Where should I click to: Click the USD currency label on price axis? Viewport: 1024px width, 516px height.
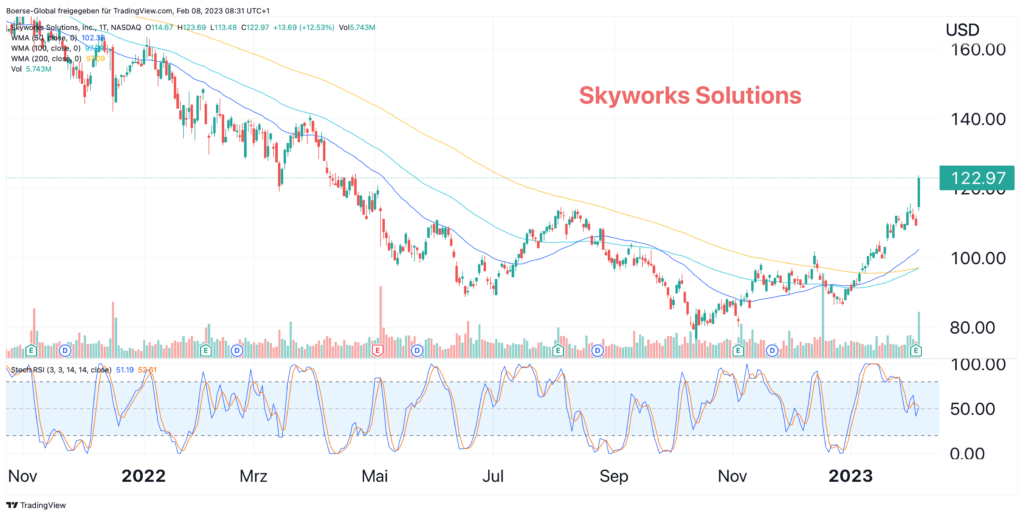click(963, 29)
